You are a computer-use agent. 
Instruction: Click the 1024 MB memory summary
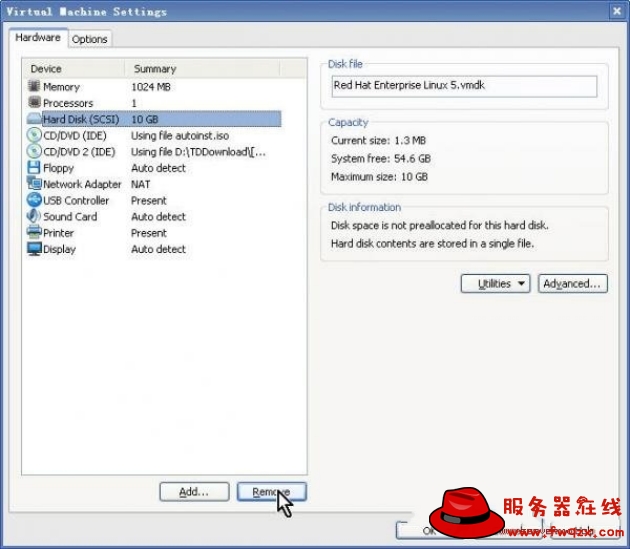151,87
